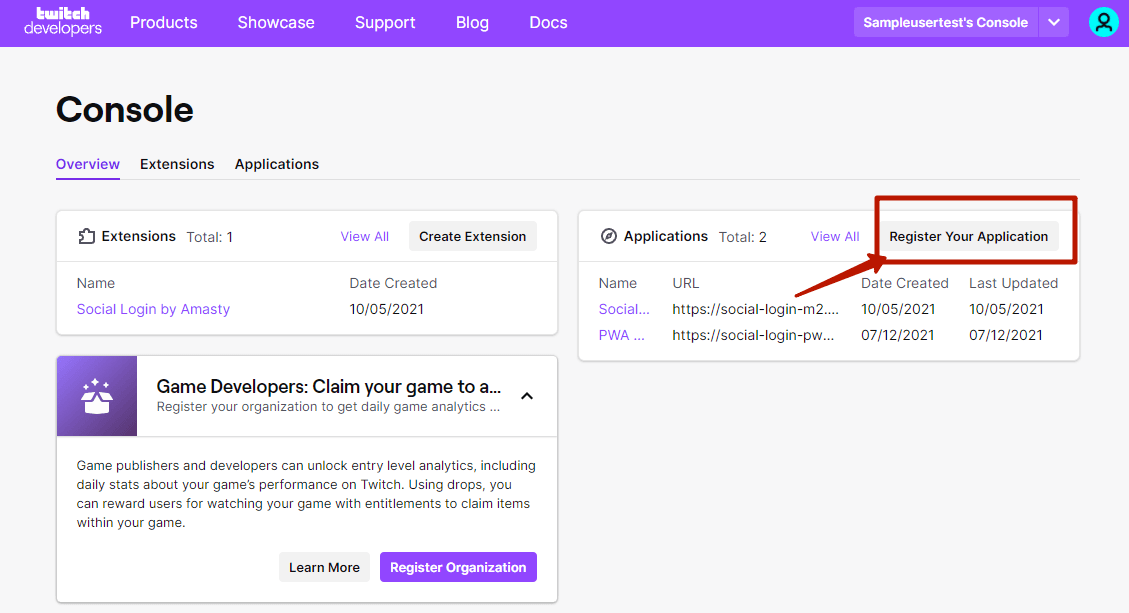
Task: Switch to the Applications tab
Action: pyautogui.click(x=276, y=164)
